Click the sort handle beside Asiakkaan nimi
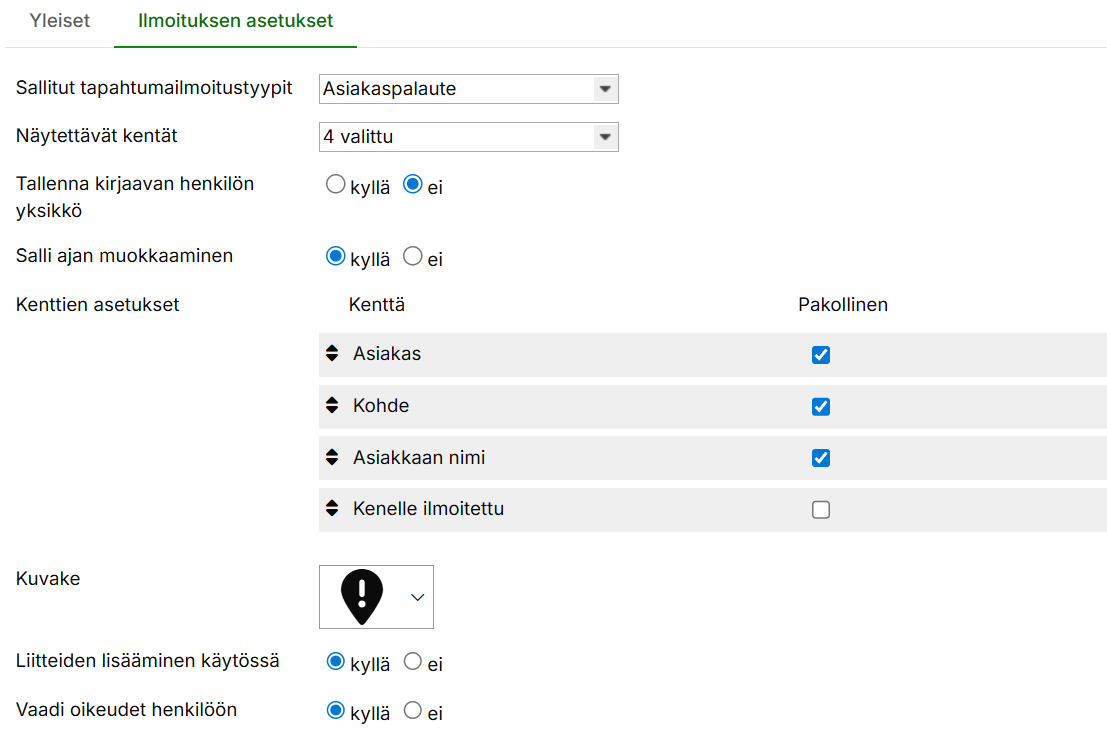Viewport: 1107px width, 732px height. 332,458
